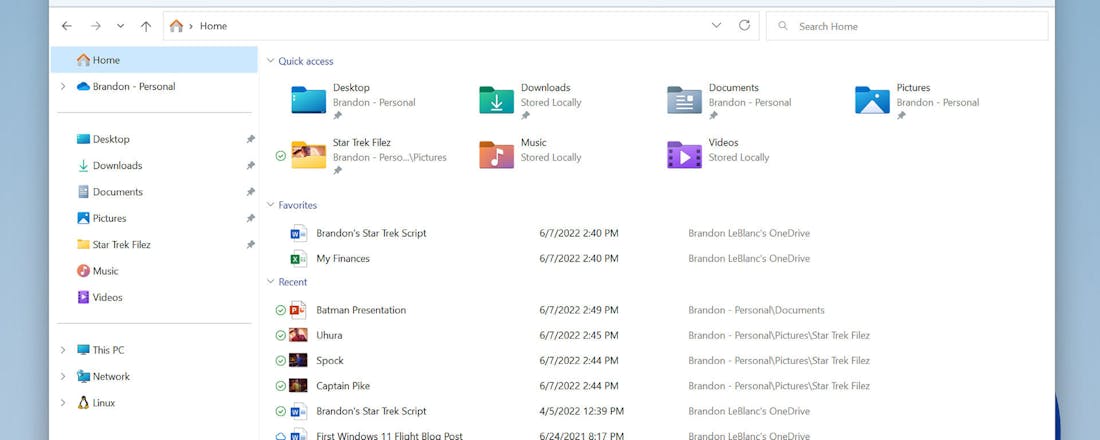The height and width of the screenshot is (440, 1100).
Task: Open Pictures in the sidebar
Action: click(x=109, y=218)
